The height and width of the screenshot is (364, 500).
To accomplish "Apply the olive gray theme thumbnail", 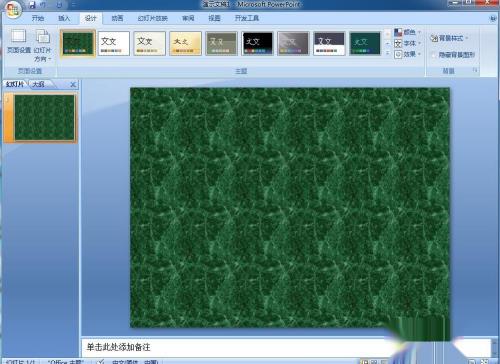I will click(222, 43).
